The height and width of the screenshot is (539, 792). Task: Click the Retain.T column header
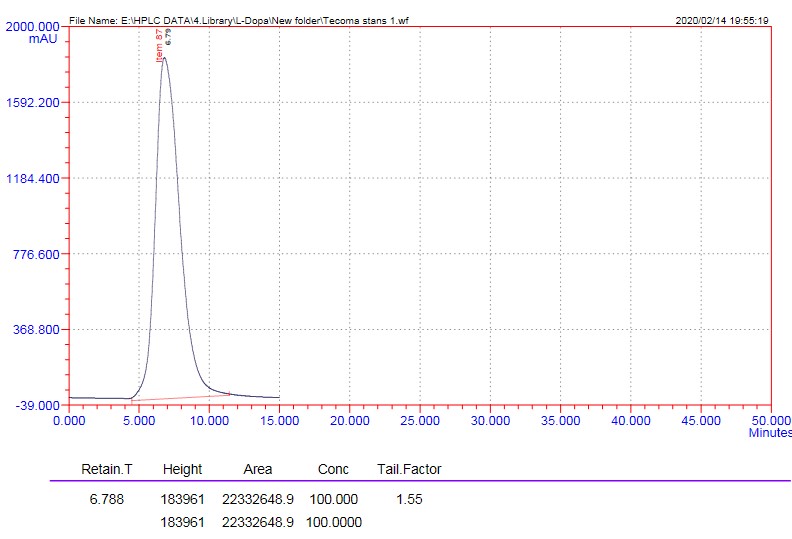tap(106, 469)
